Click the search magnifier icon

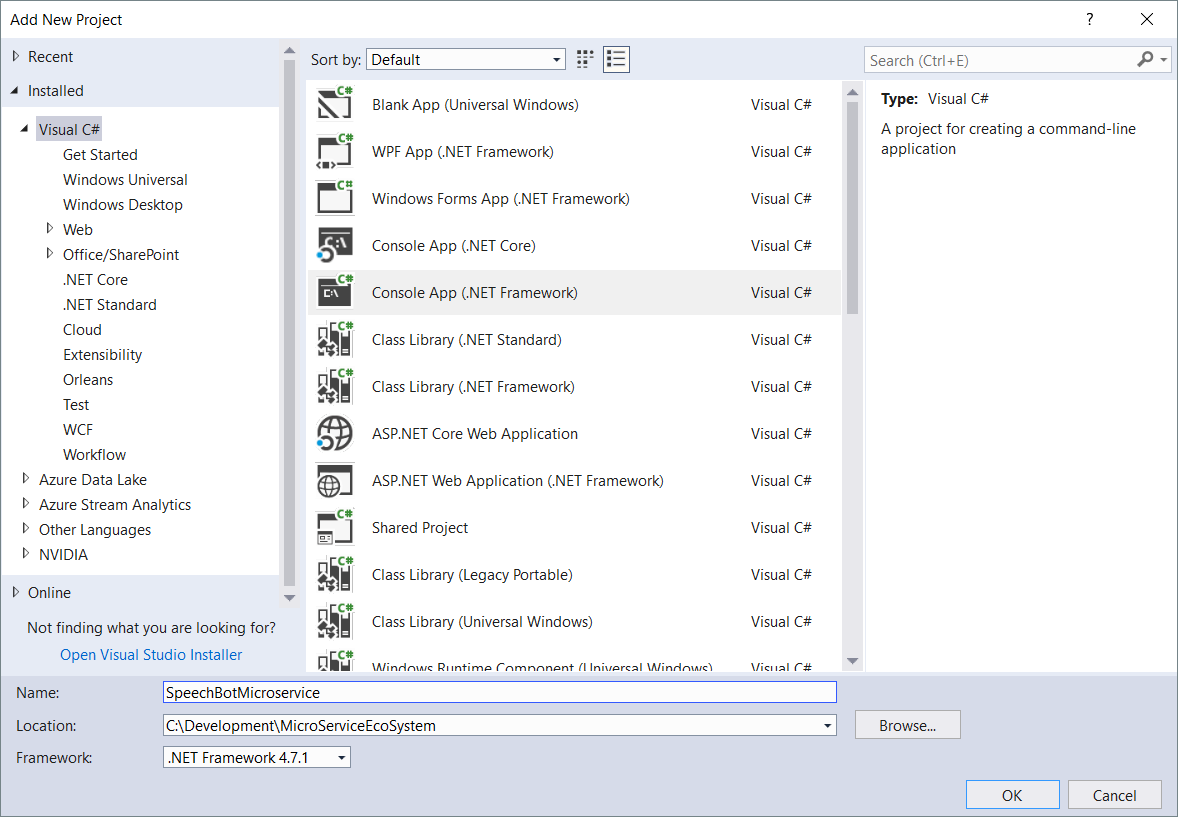[1144, 59]
